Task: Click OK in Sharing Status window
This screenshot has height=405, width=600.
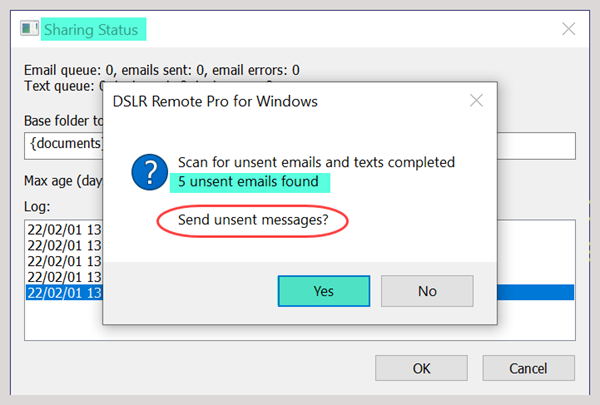Action: tap(421, 368)
